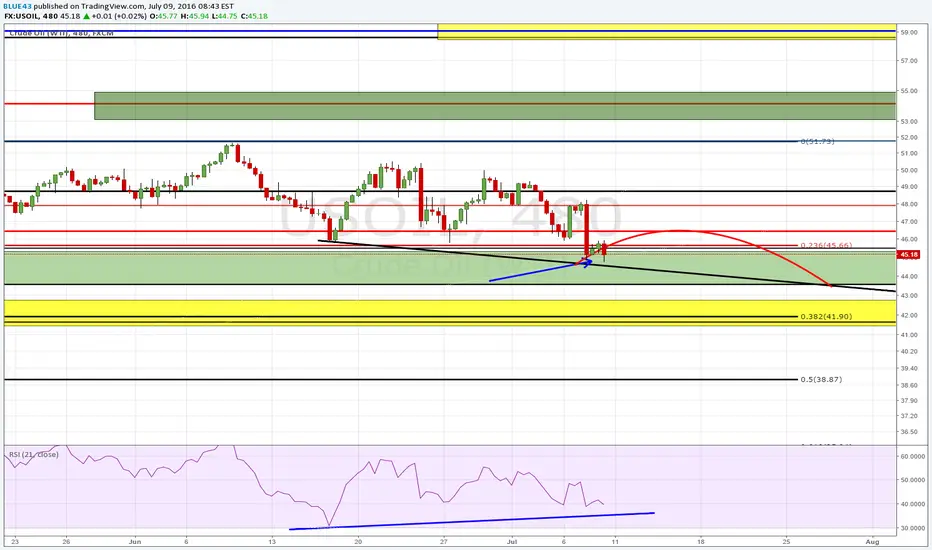Click the TradingView.com text in the header
The image size is (932, 550).
coord(111,7)
